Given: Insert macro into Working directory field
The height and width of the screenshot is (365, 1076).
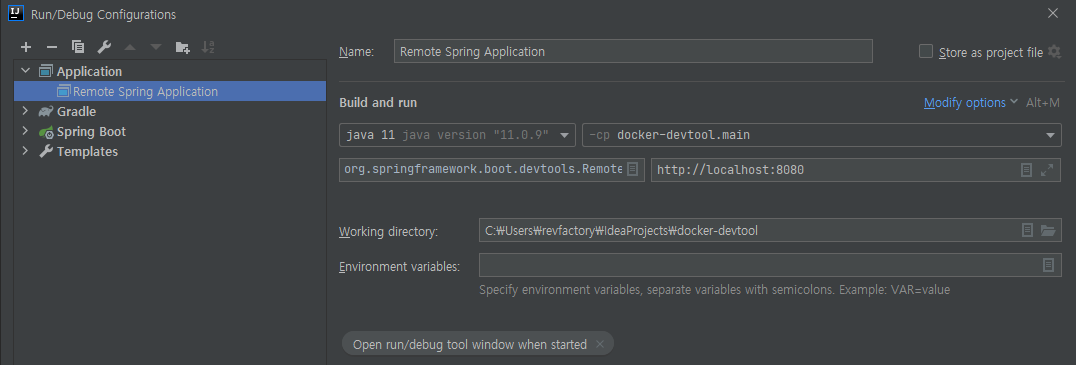Looking at the screenshot, I should (1027, 231).
